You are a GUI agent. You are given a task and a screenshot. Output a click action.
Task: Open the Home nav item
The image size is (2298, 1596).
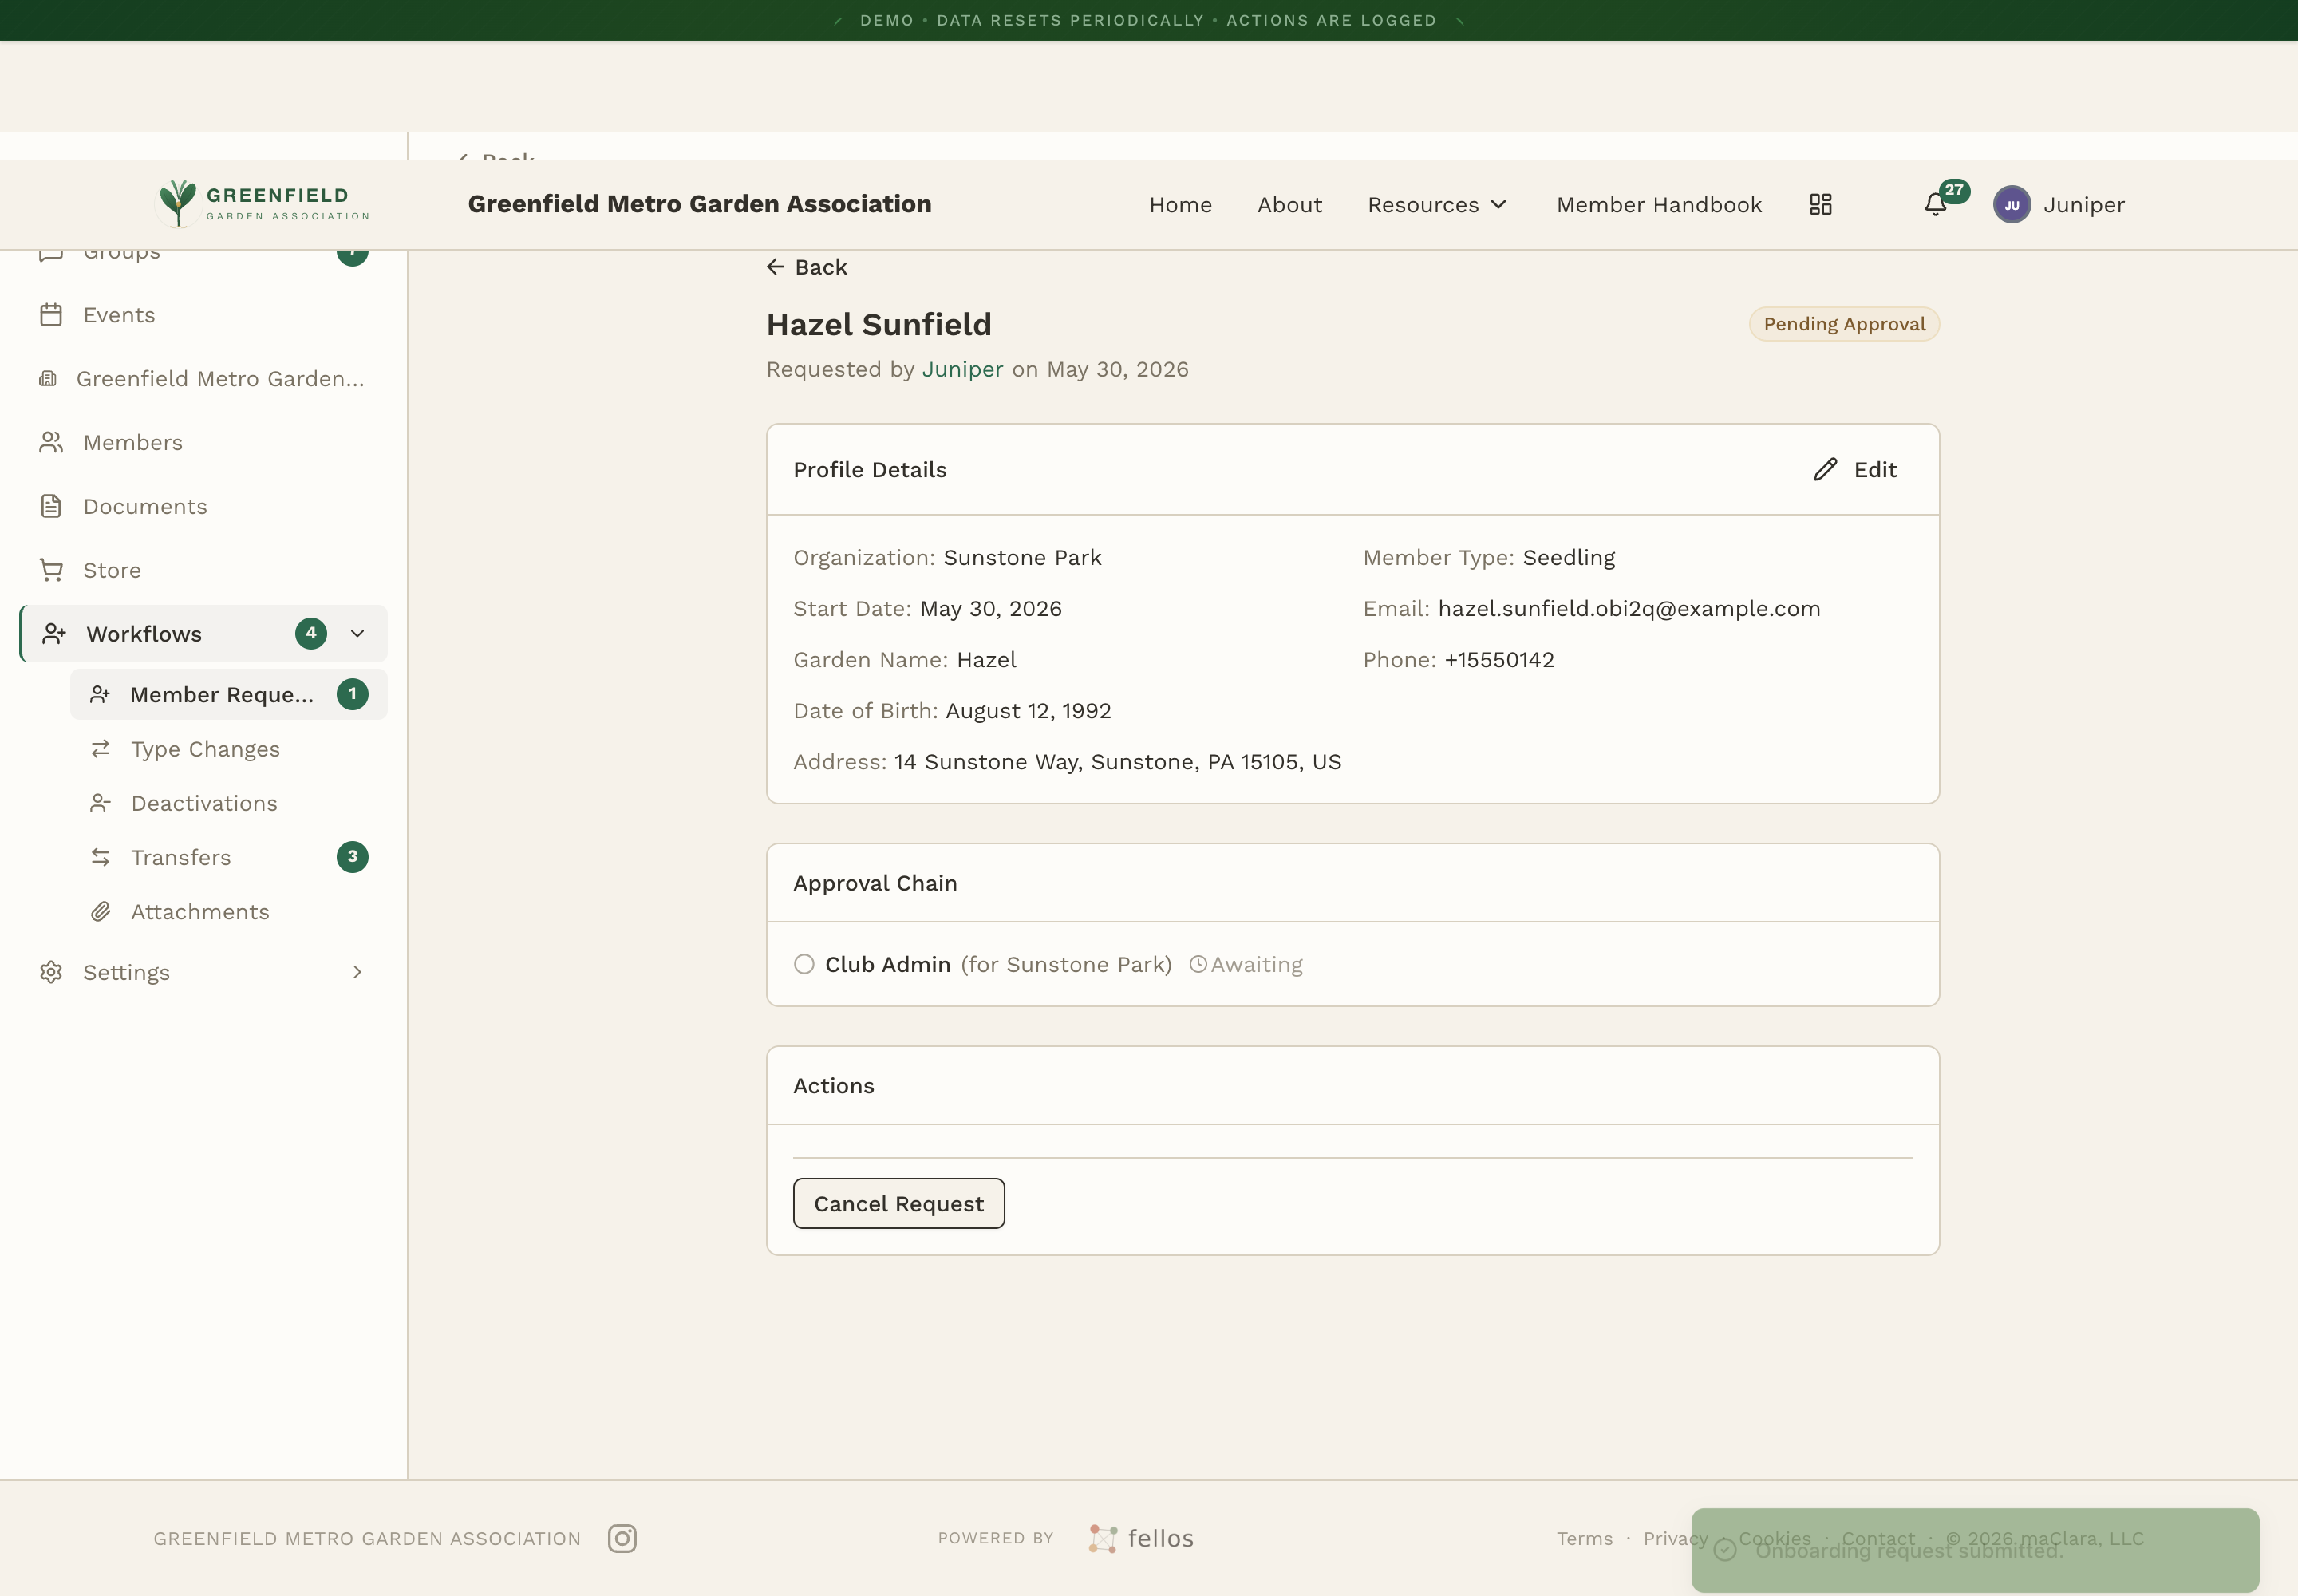click(1180, 205)
